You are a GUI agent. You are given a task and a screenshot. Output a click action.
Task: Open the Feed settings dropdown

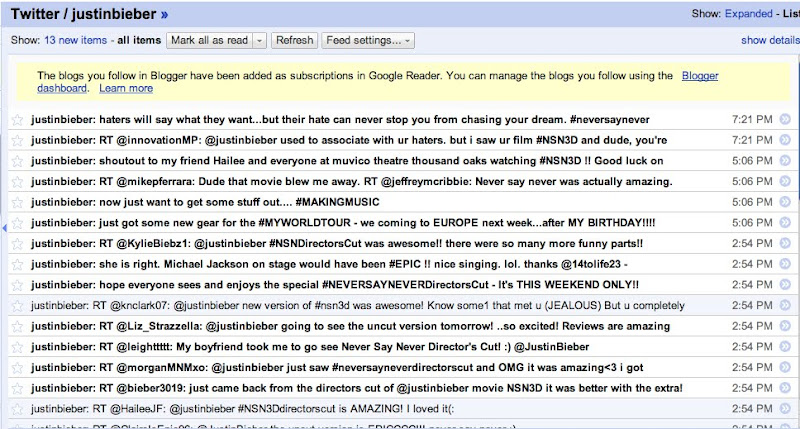coord(368,40)
